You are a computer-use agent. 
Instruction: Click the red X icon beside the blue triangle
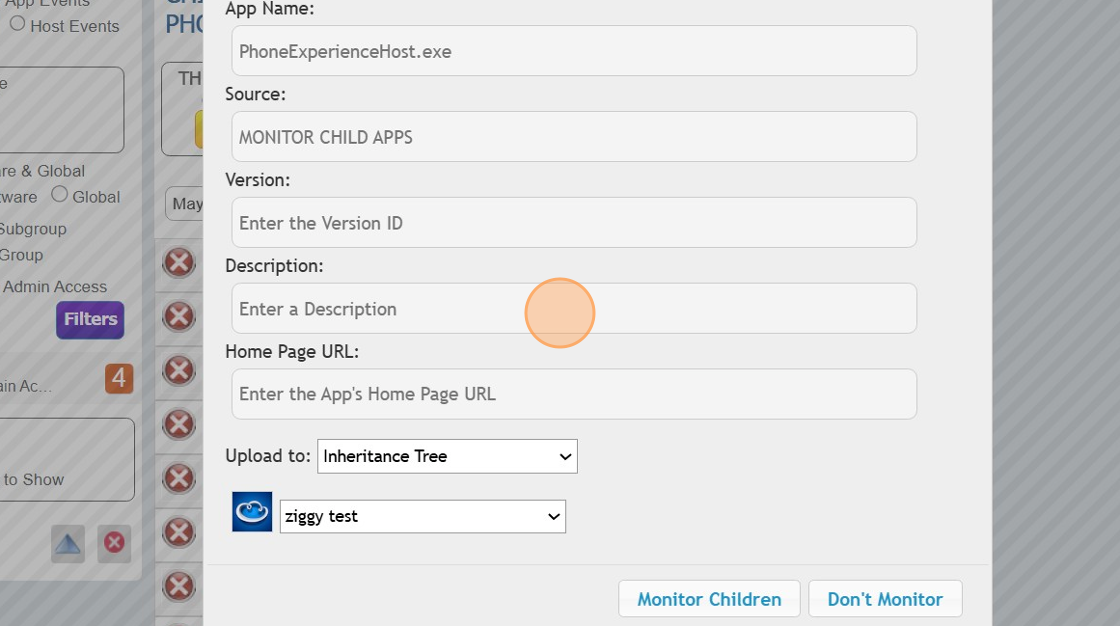pos(113,544)
